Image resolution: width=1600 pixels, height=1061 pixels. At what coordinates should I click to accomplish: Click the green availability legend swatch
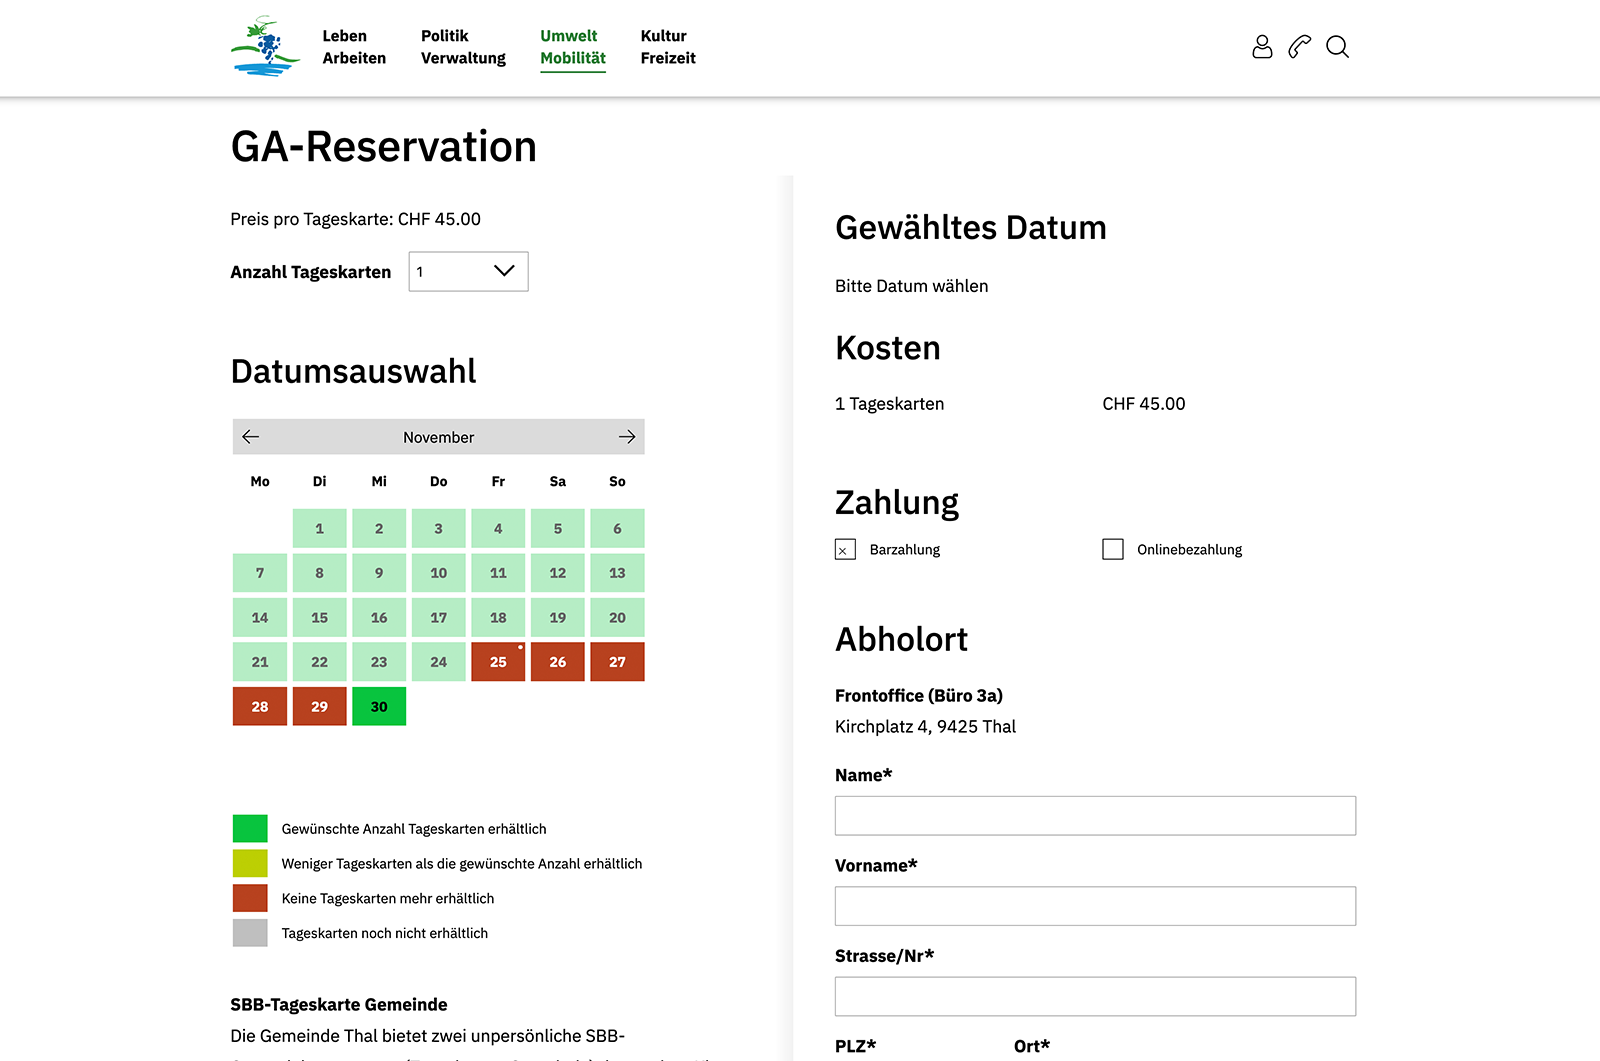tap(249, 828)
